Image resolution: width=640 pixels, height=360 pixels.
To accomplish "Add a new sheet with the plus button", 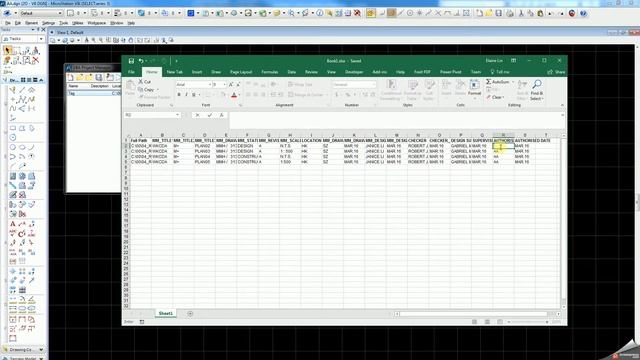I will pyautogui.click(x=190, y=313).
